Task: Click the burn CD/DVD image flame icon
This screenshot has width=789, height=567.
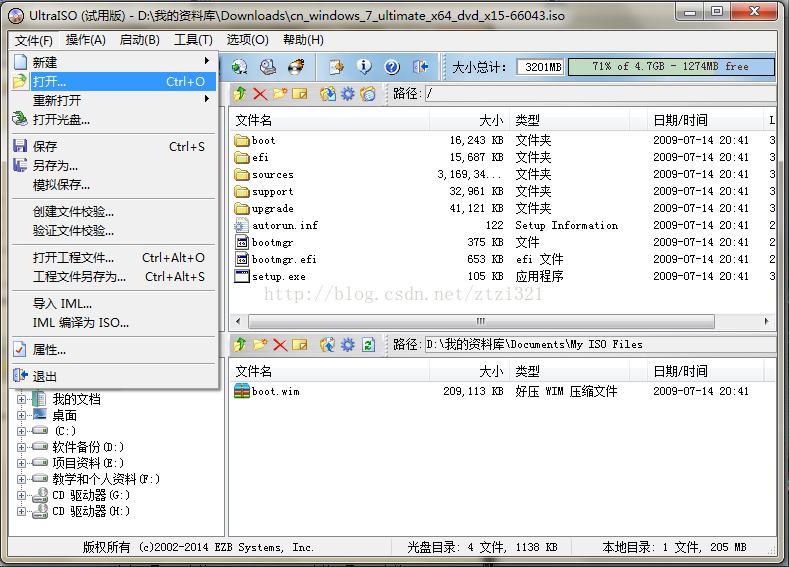Action: (x=296, y=66)
